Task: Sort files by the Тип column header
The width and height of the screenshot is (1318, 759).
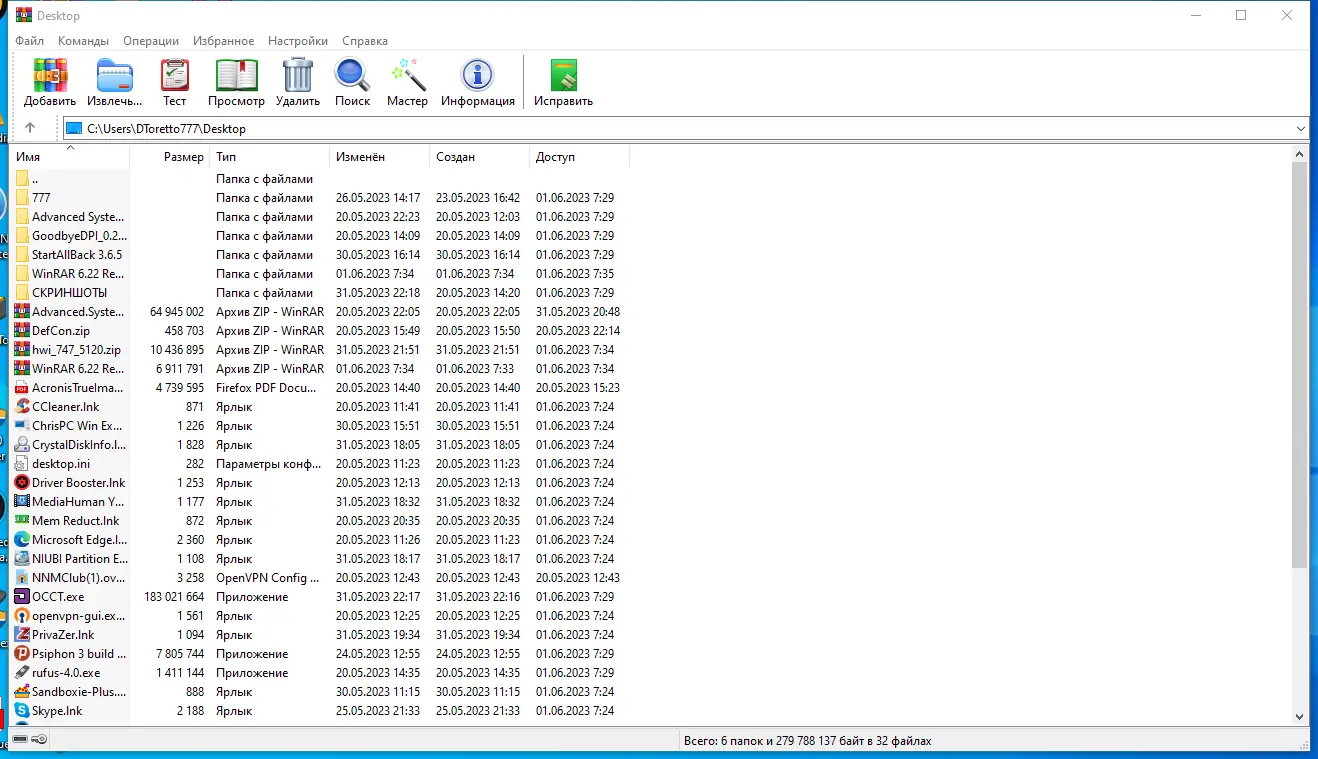Action: click(270, 157)
